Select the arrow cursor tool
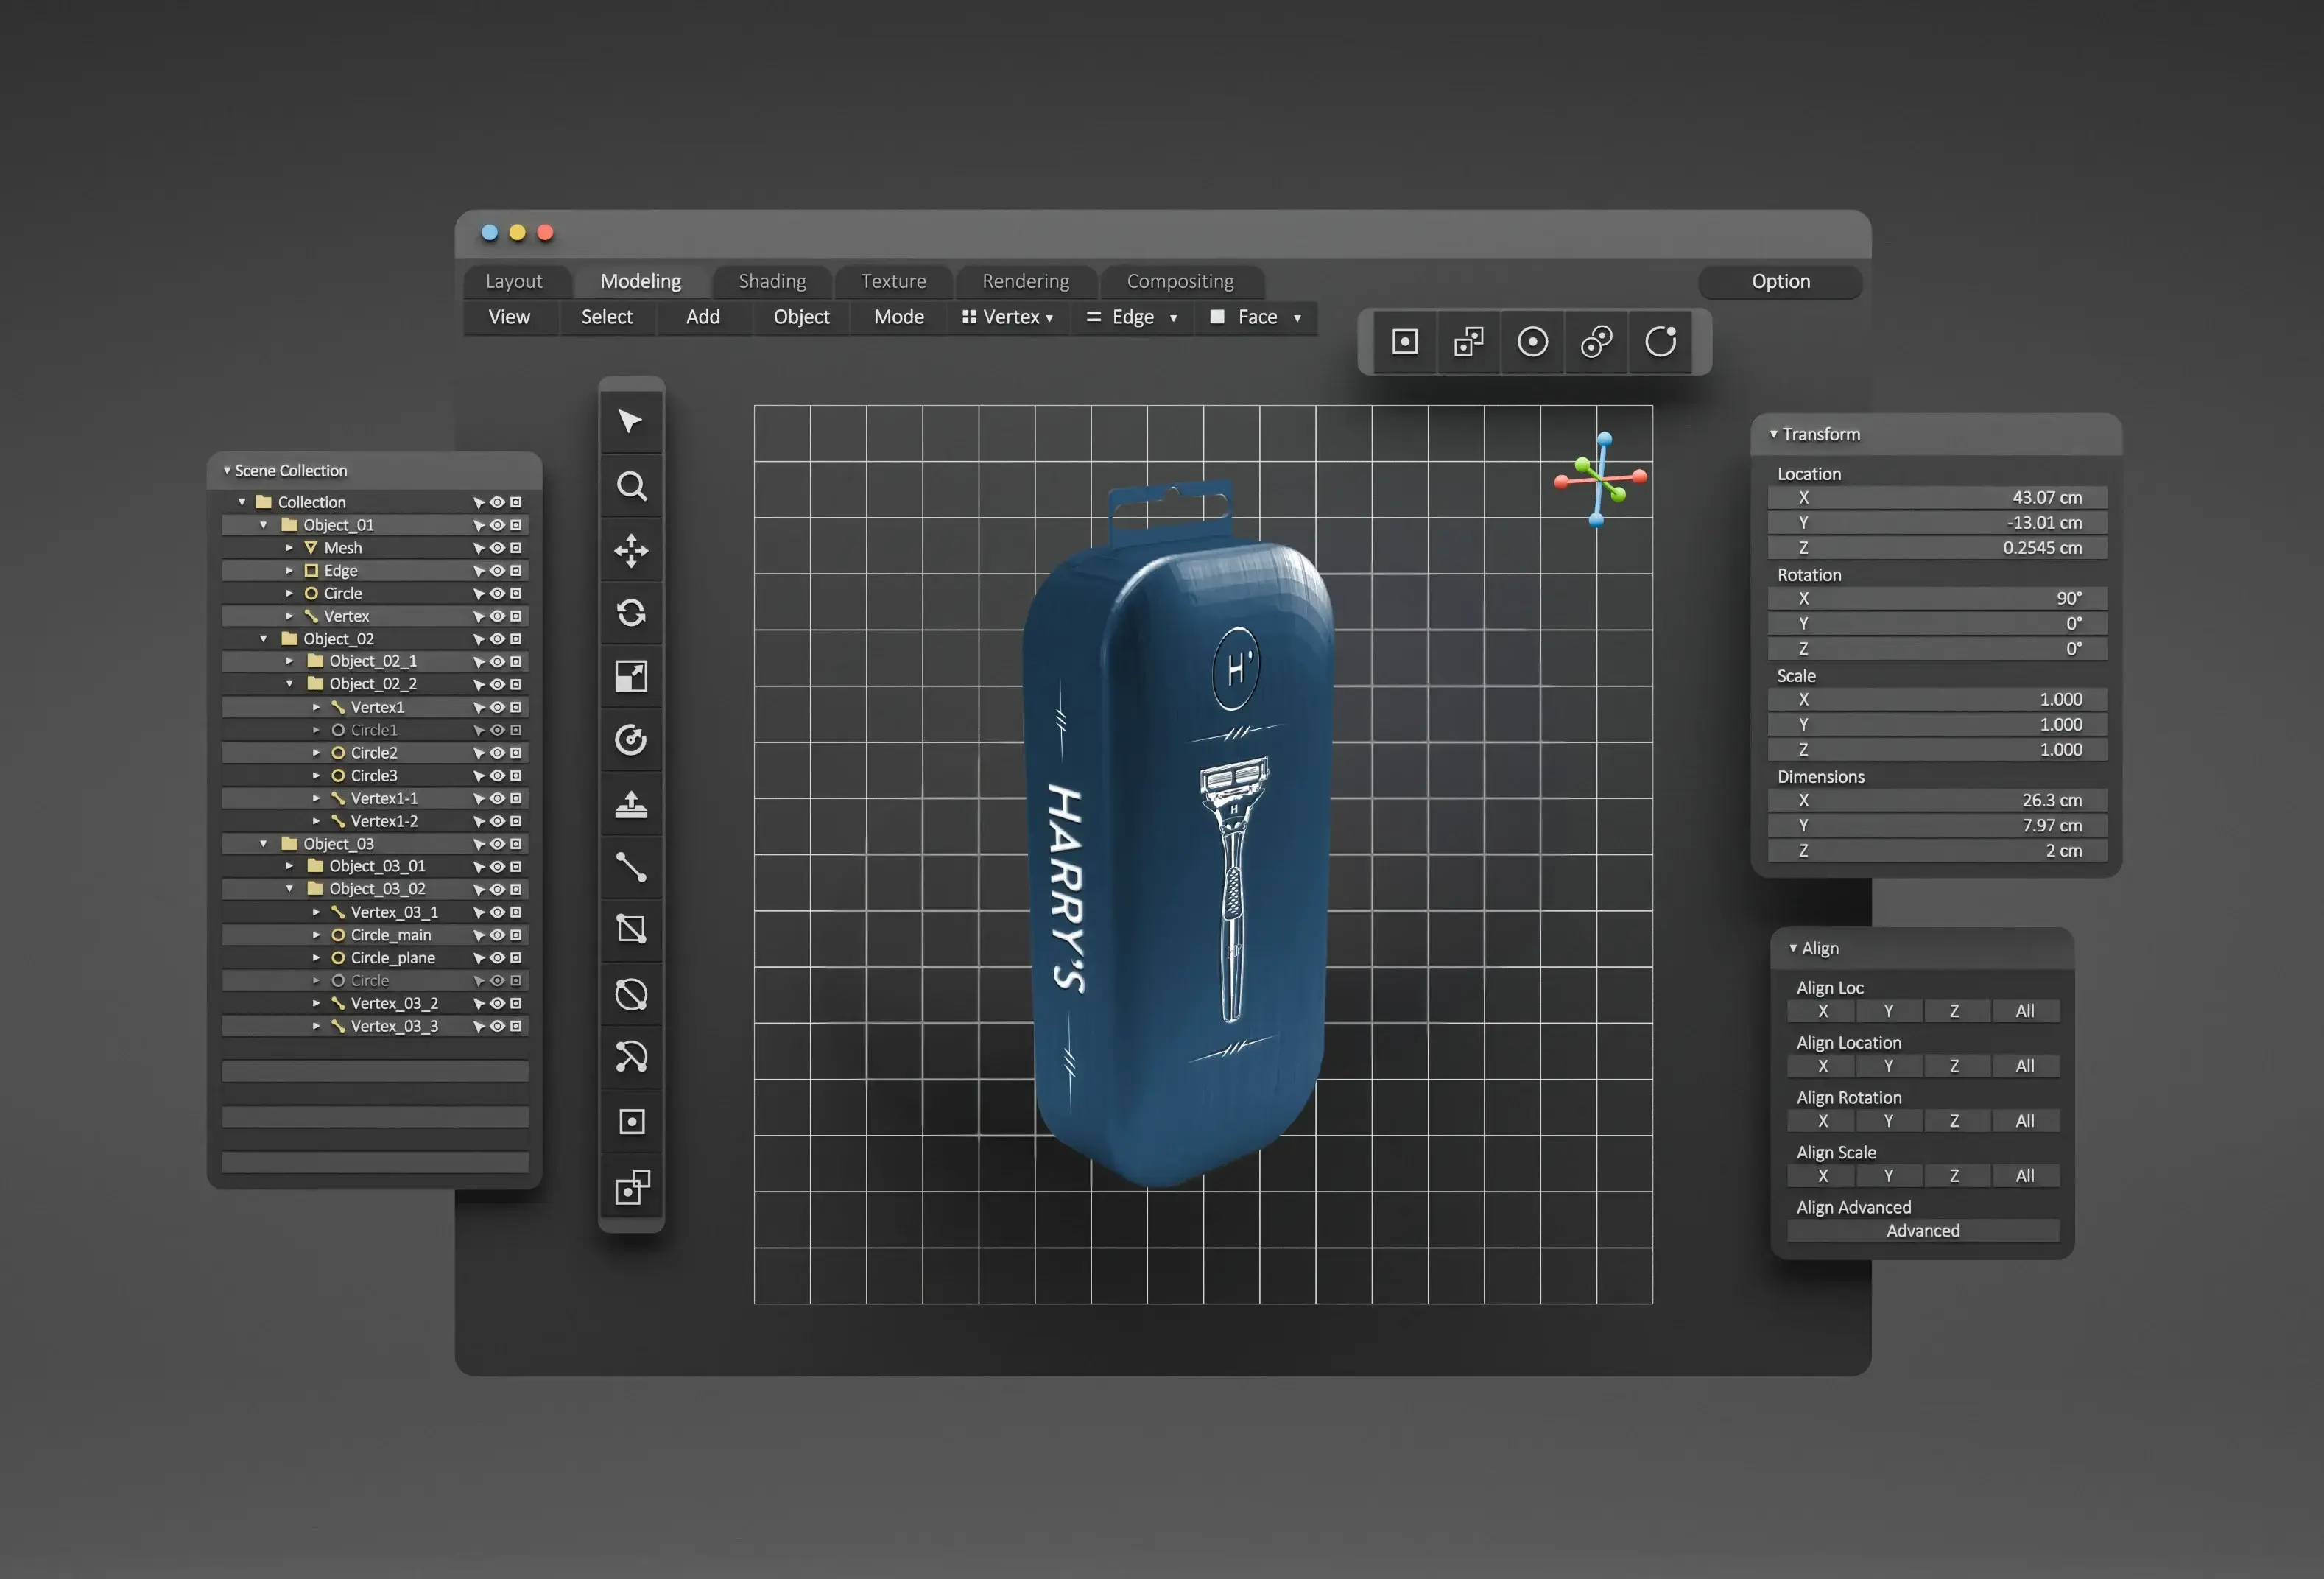The height and width of the screenshot is (1579, 2324). (x=631, y=422)
